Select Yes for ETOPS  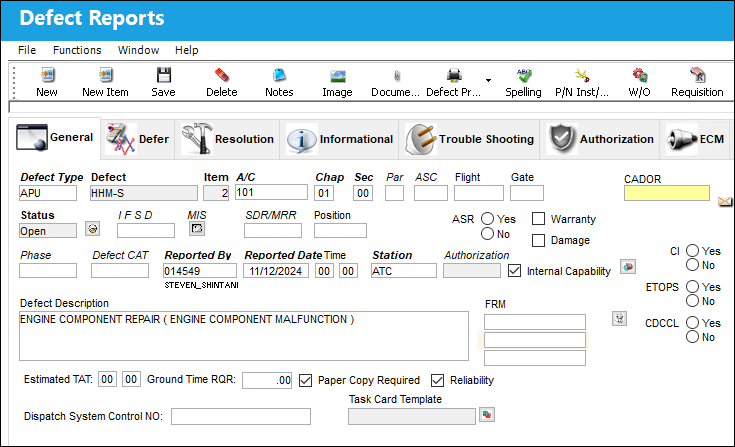pyautogui.click(x=692, y=286)
